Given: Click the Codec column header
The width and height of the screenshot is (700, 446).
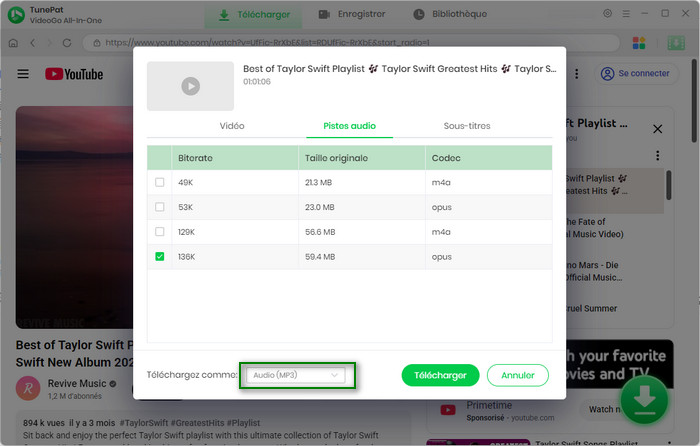Looking at the screenshot, I should coord(488,158).
